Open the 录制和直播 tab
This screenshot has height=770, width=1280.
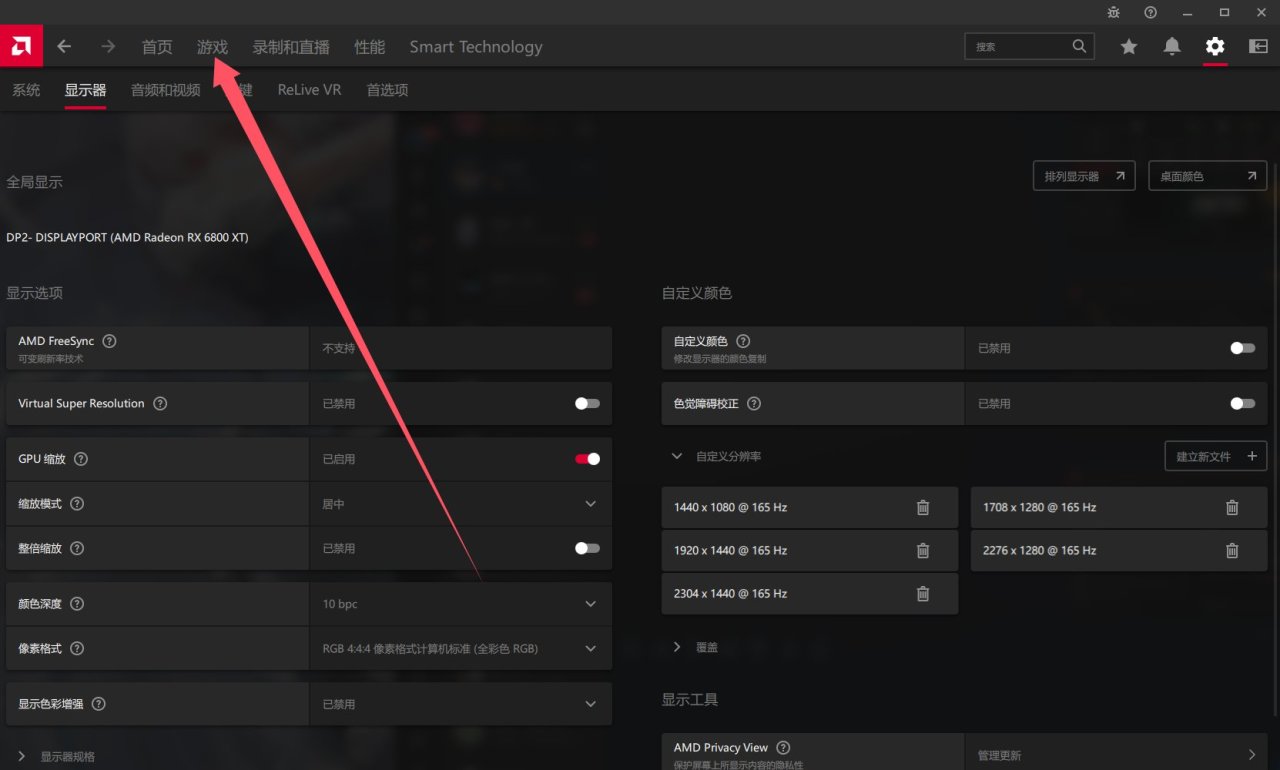point(291,47)
